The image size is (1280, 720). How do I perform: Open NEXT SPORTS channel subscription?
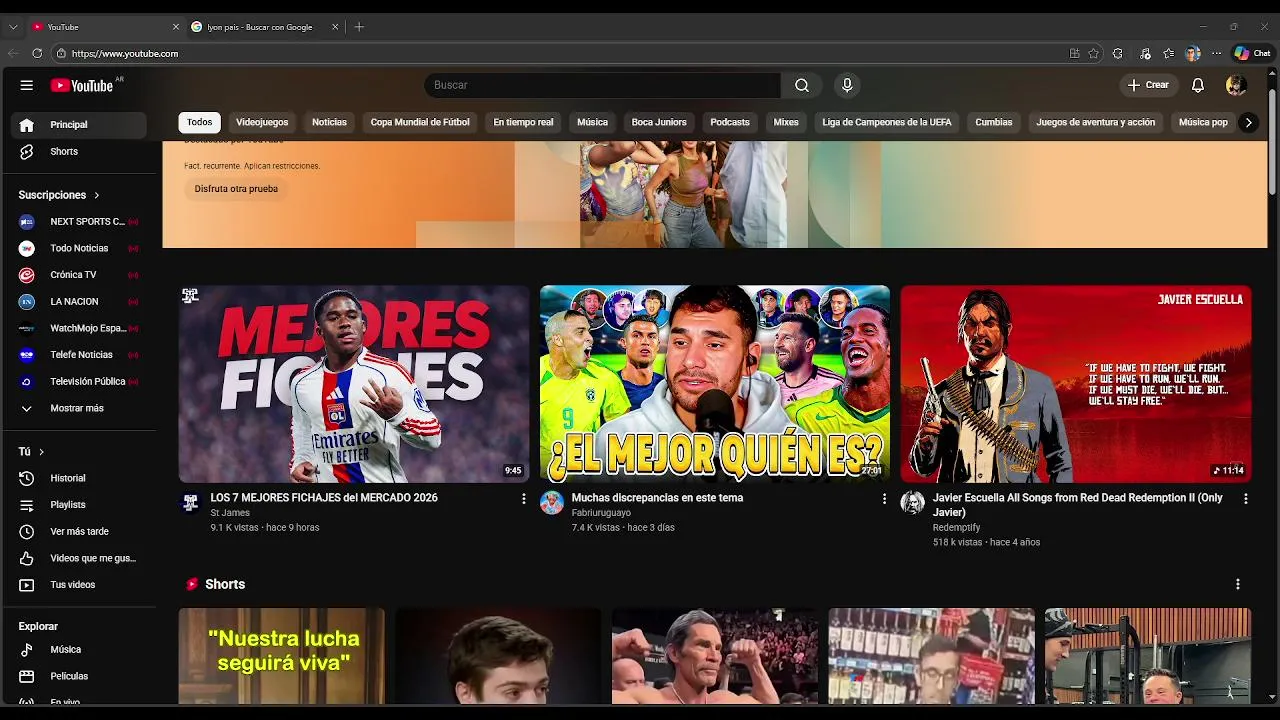coord(79,222)
